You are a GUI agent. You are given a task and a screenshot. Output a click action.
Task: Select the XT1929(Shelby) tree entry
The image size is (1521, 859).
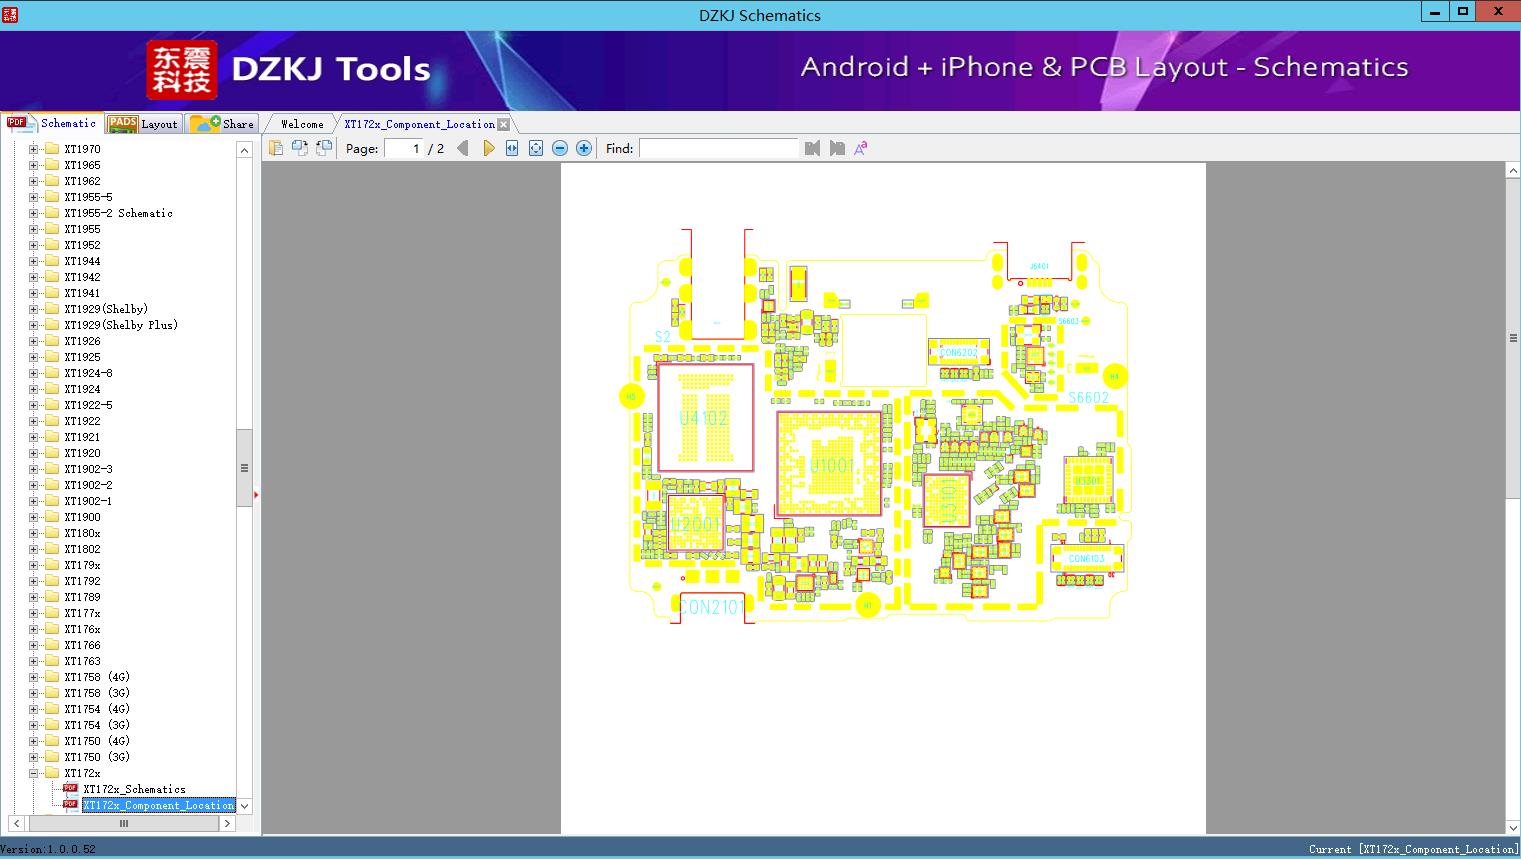[x=106, y=309]
